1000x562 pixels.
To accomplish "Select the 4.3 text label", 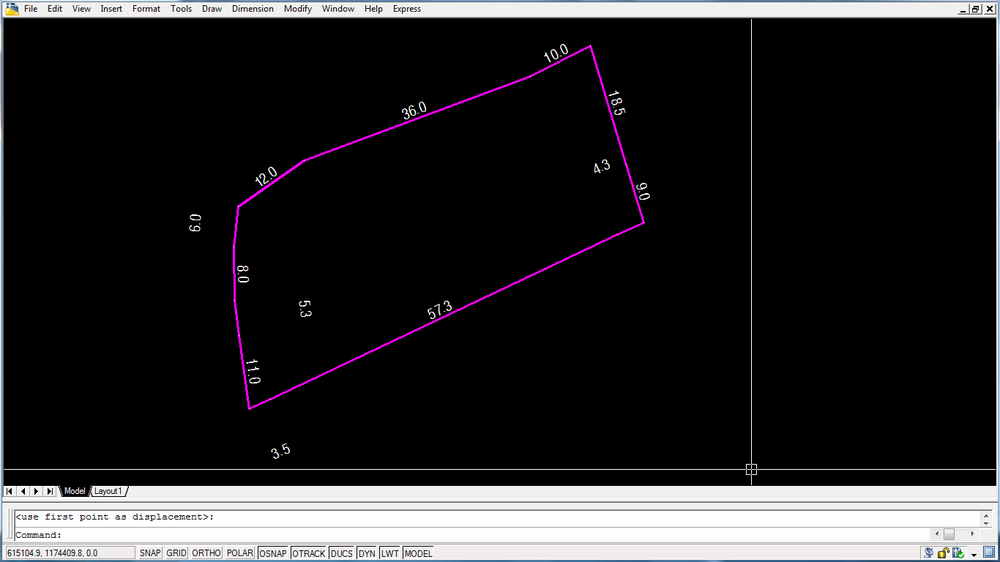I will click(x=601, y=167).
